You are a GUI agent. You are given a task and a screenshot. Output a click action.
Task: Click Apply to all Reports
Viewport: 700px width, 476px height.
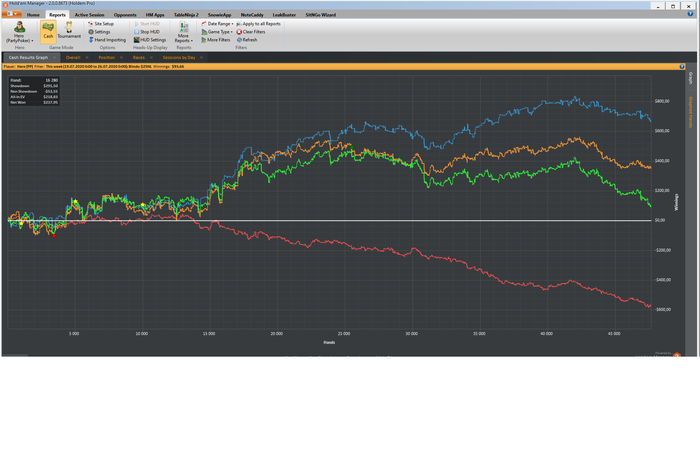pyautogui.click(x=260, y=23)
